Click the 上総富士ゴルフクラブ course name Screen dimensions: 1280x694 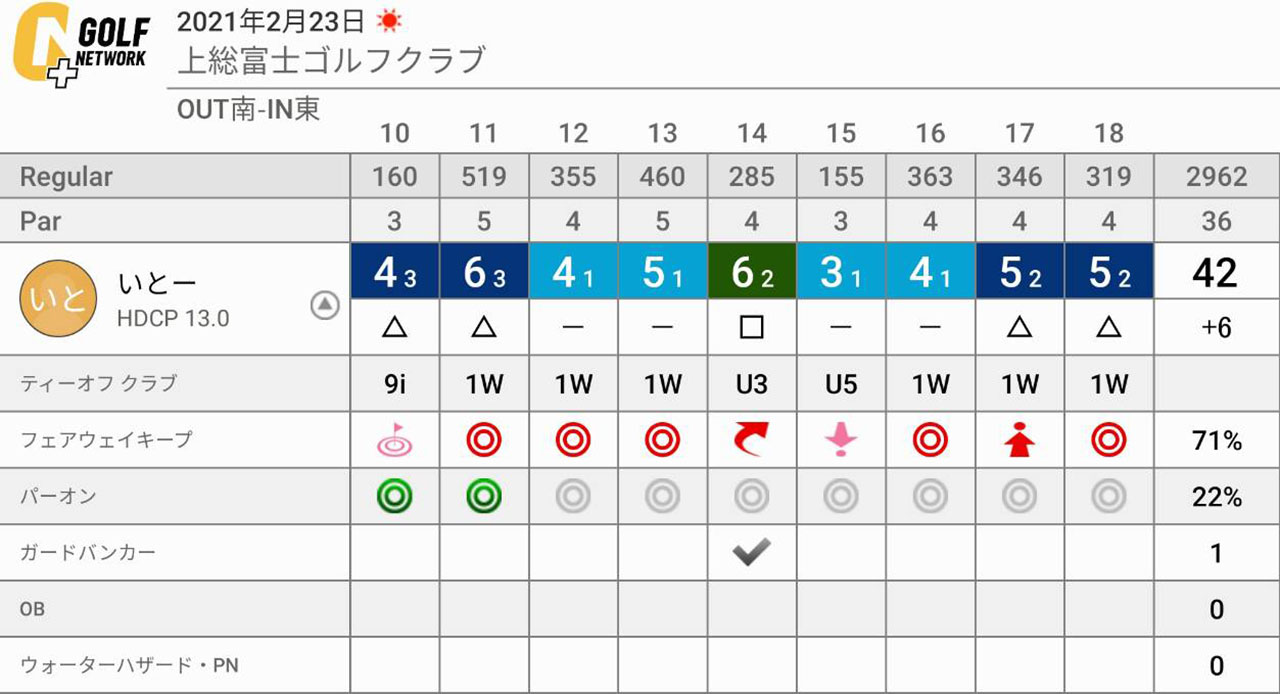click(x=331, y=61)
